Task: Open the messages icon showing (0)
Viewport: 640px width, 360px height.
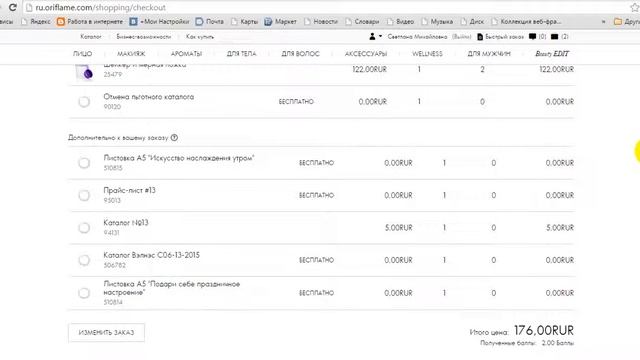Action: click(533, 37)
